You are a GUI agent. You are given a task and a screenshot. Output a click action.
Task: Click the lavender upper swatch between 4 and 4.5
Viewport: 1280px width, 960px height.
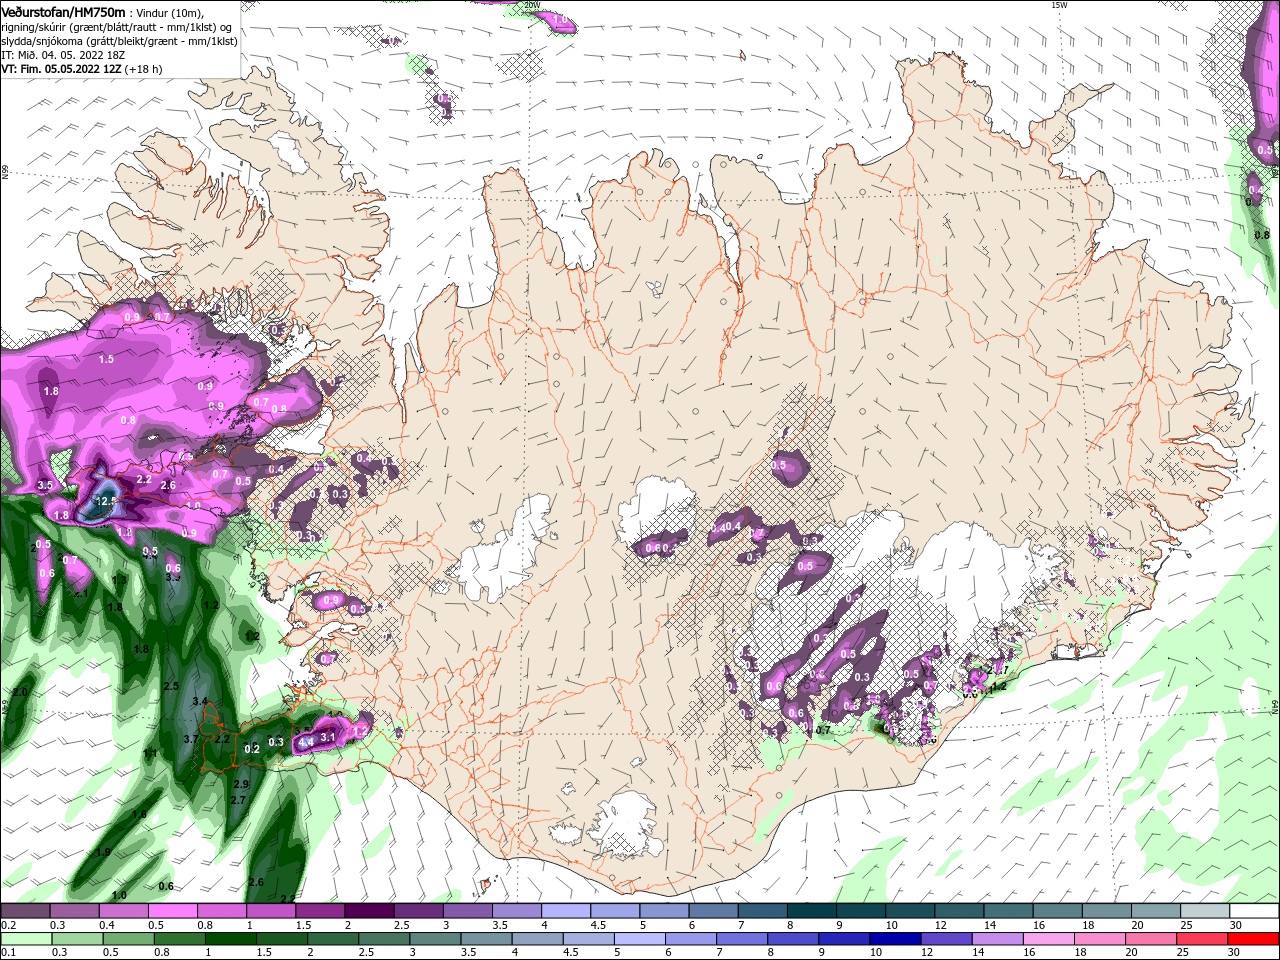tap(564, 911)
